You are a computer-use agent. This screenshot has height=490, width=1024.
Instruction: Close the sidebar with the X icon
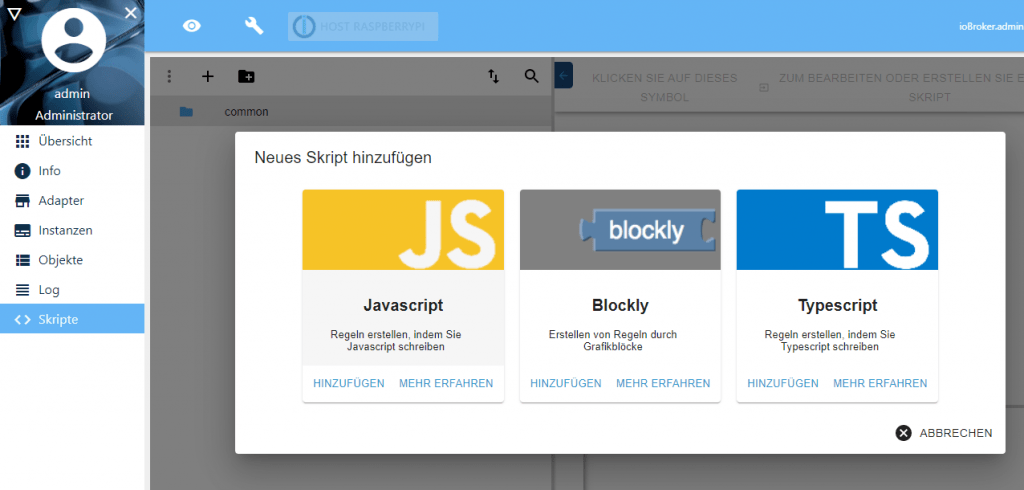point(131,12)
